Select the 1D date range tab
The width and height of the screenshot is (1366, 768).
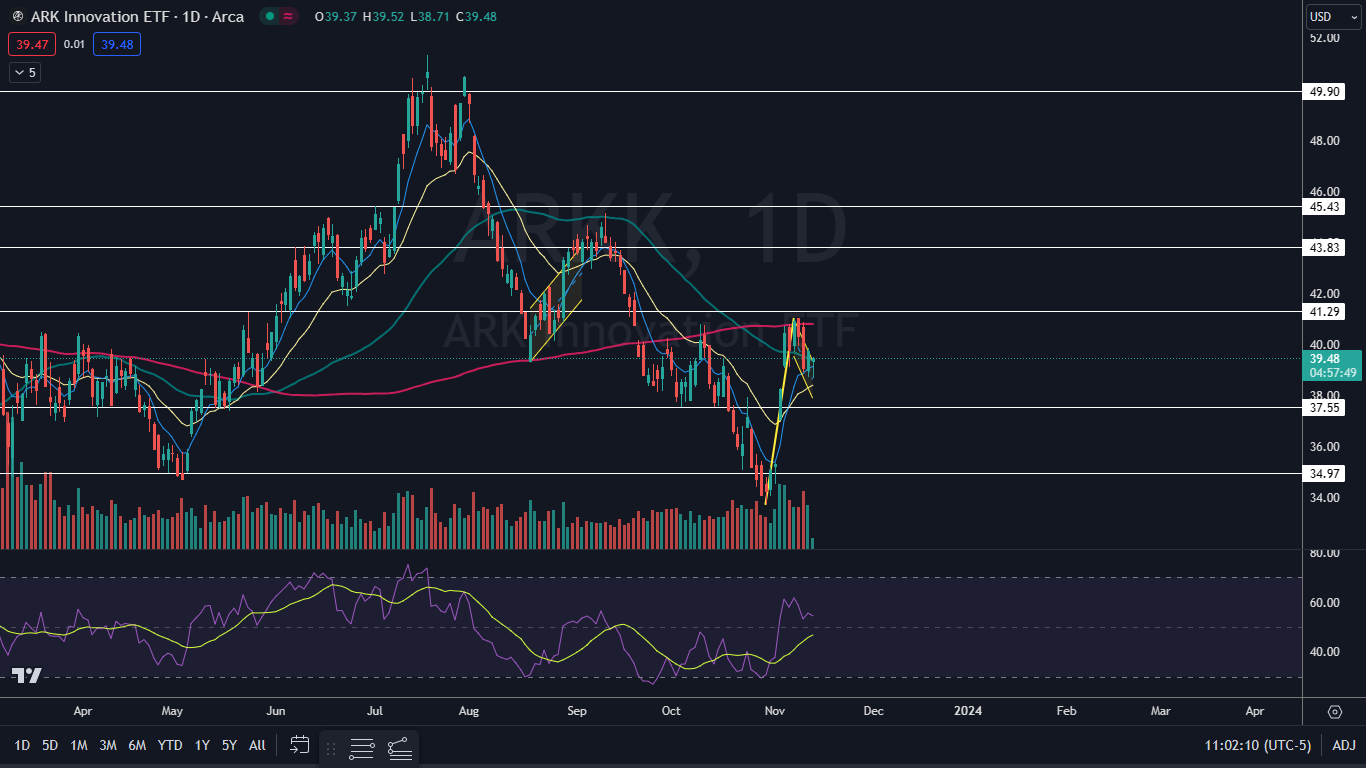pyautogui.click(x=22, y=745)
